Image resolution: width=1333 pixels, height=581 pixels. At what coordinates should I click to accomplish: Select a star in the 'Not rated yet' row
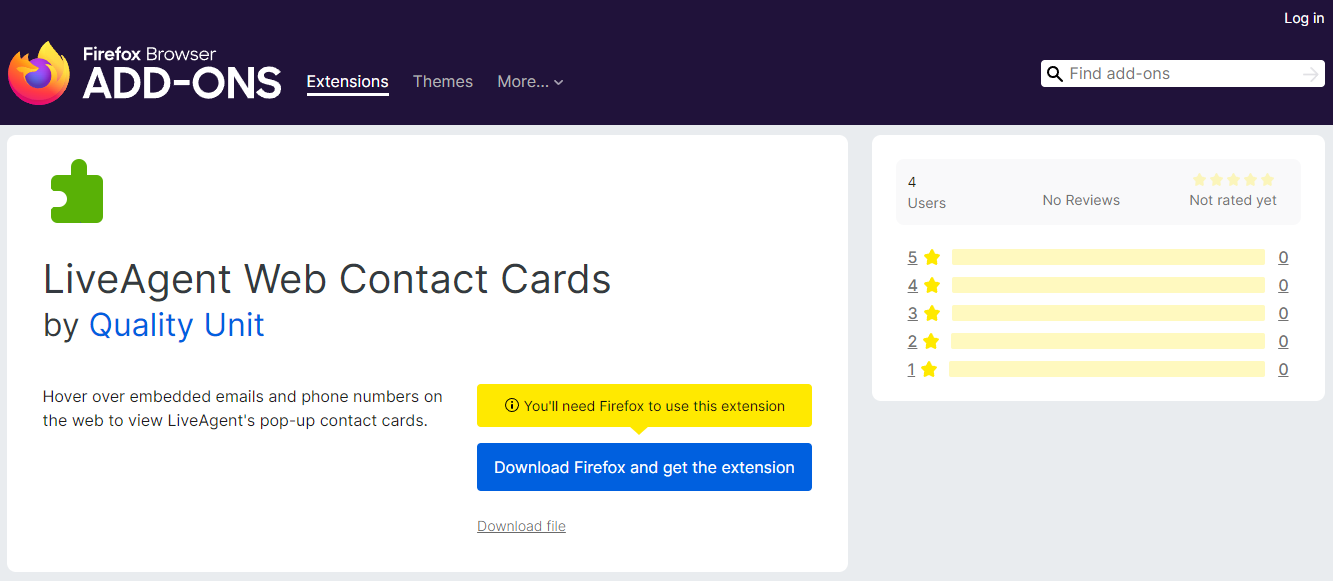point(1233,180)
